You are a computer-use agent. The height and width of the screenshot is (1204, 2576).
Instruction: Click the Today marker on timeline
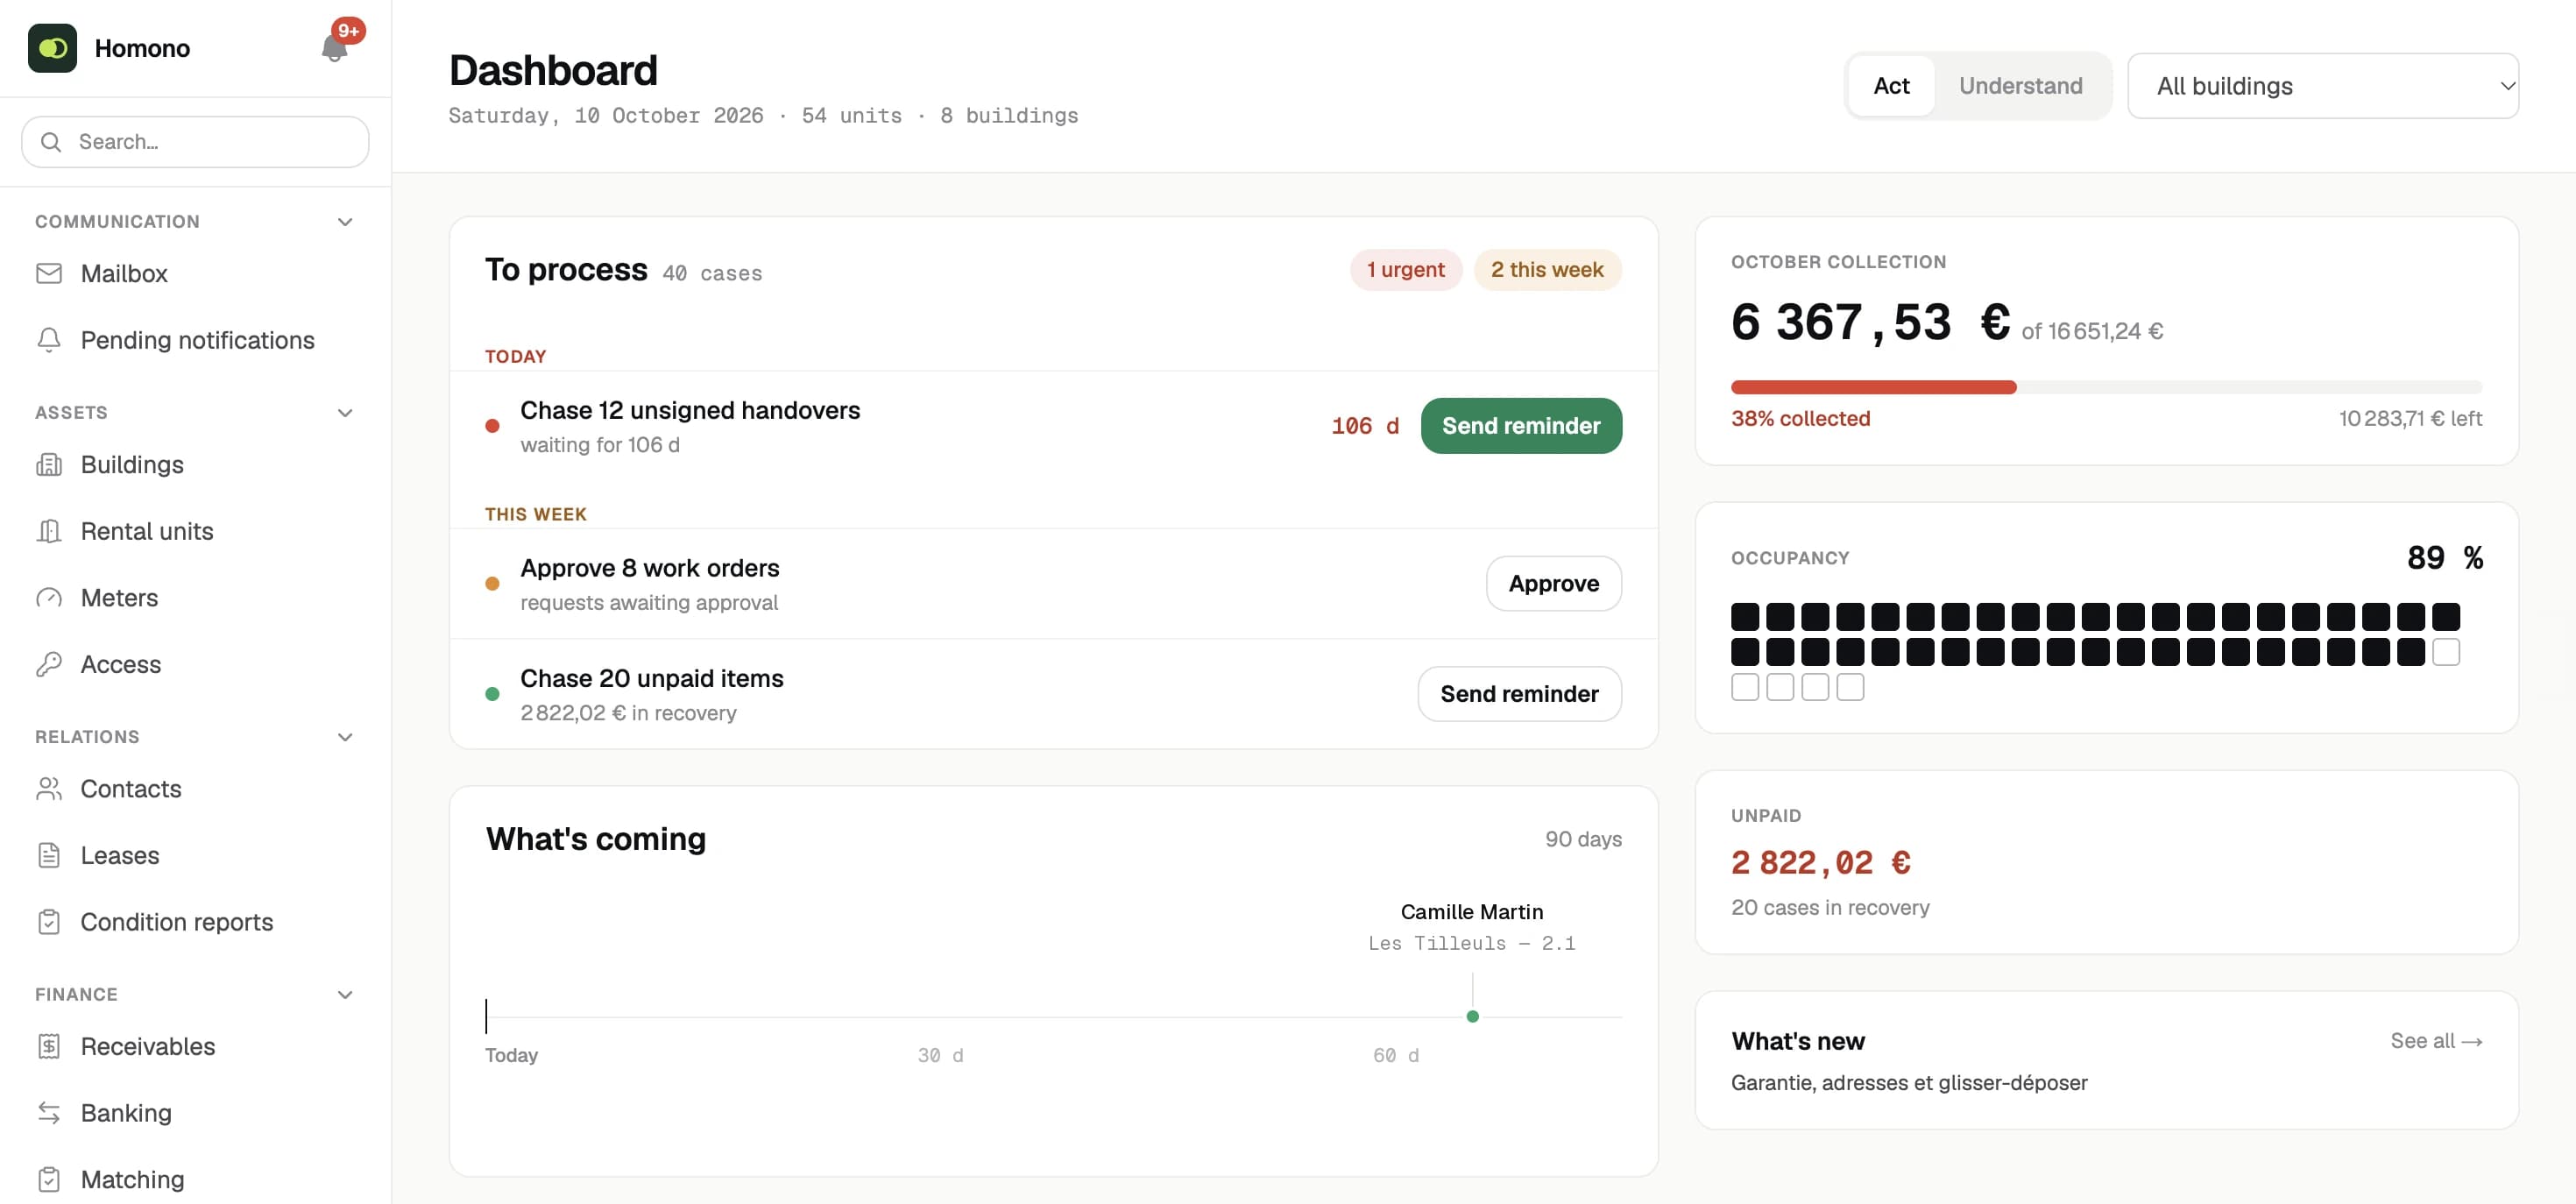point(486,1016)
